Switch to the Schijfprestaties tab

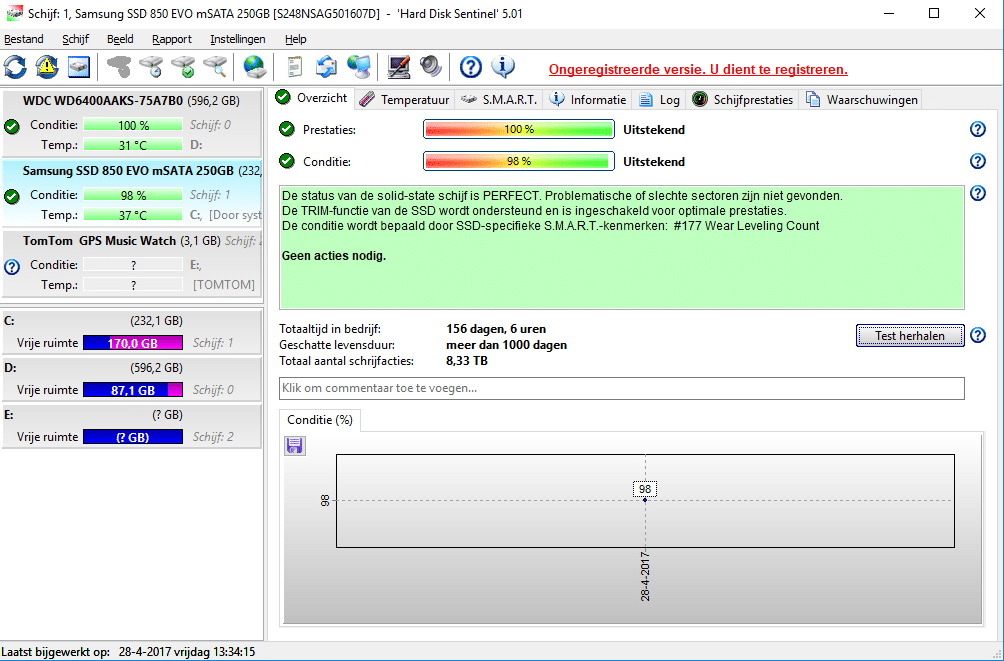click(743, 99)
